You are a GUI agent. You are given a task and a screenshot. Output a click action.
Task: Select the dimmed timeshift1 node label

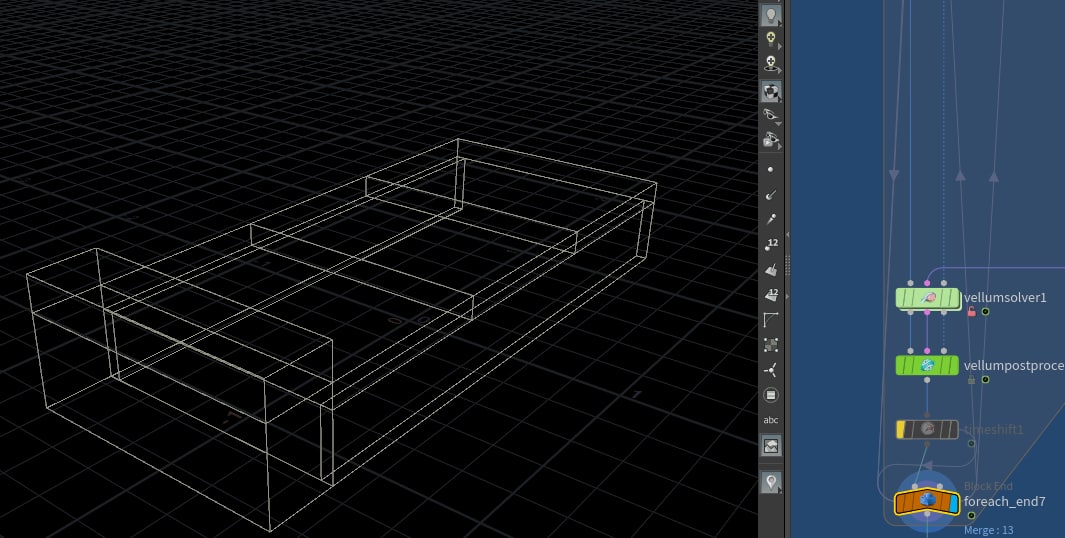coord(993,430)
